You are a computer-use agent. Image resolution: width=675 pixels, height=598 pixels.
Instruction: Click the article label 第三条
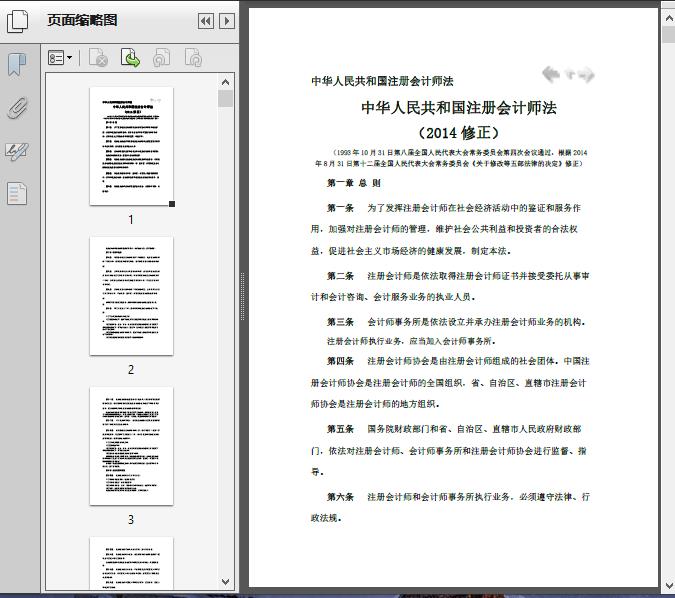click(340, 322)
